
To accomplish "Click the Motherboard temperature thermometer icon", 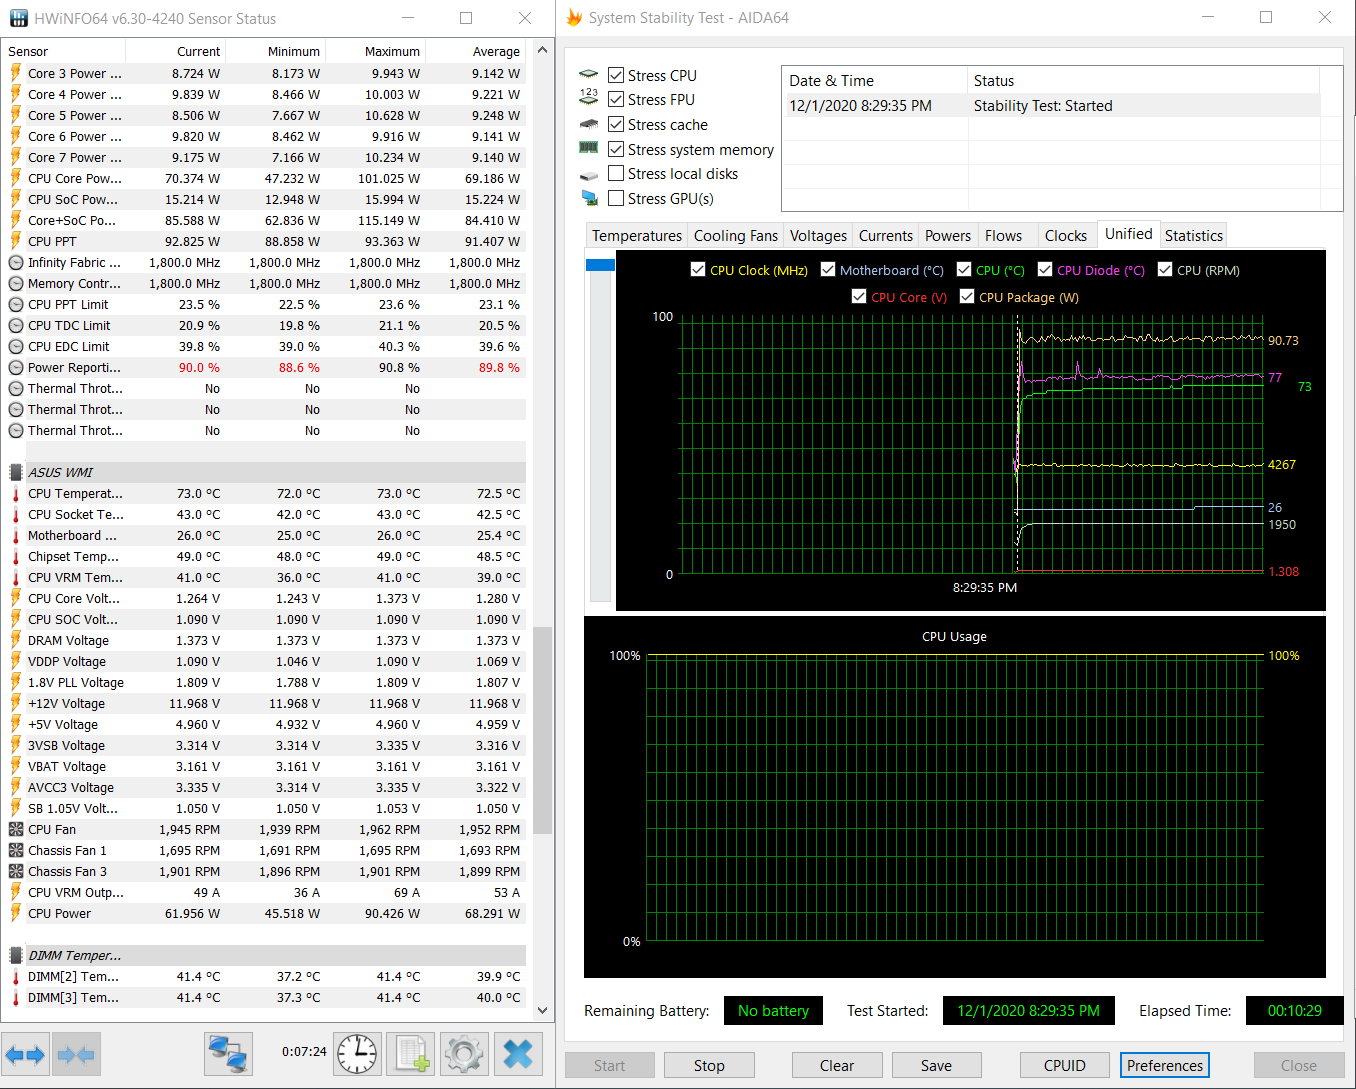I will coord(15,535).
